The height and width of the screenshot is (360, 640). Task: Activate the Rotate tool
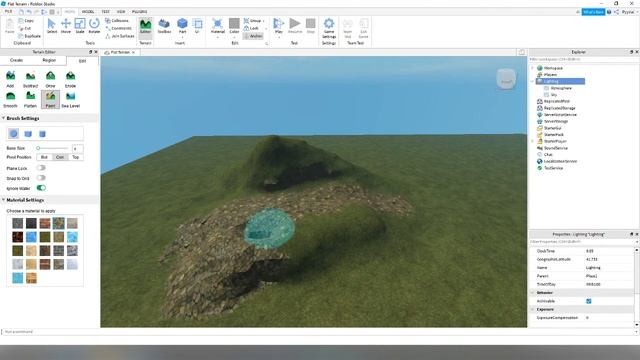[94, 26]
